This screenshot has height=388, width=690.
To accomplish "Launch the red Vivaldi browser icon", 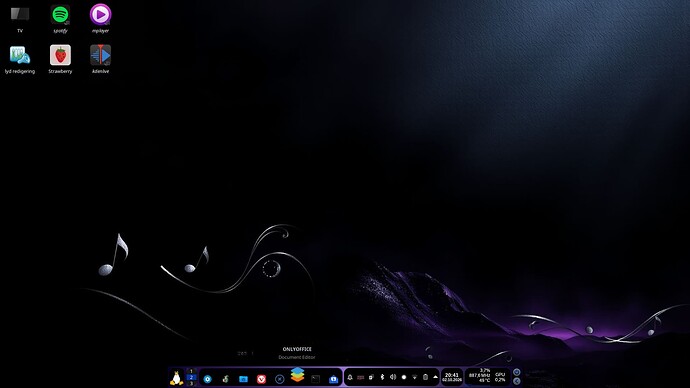I will 261,379.
